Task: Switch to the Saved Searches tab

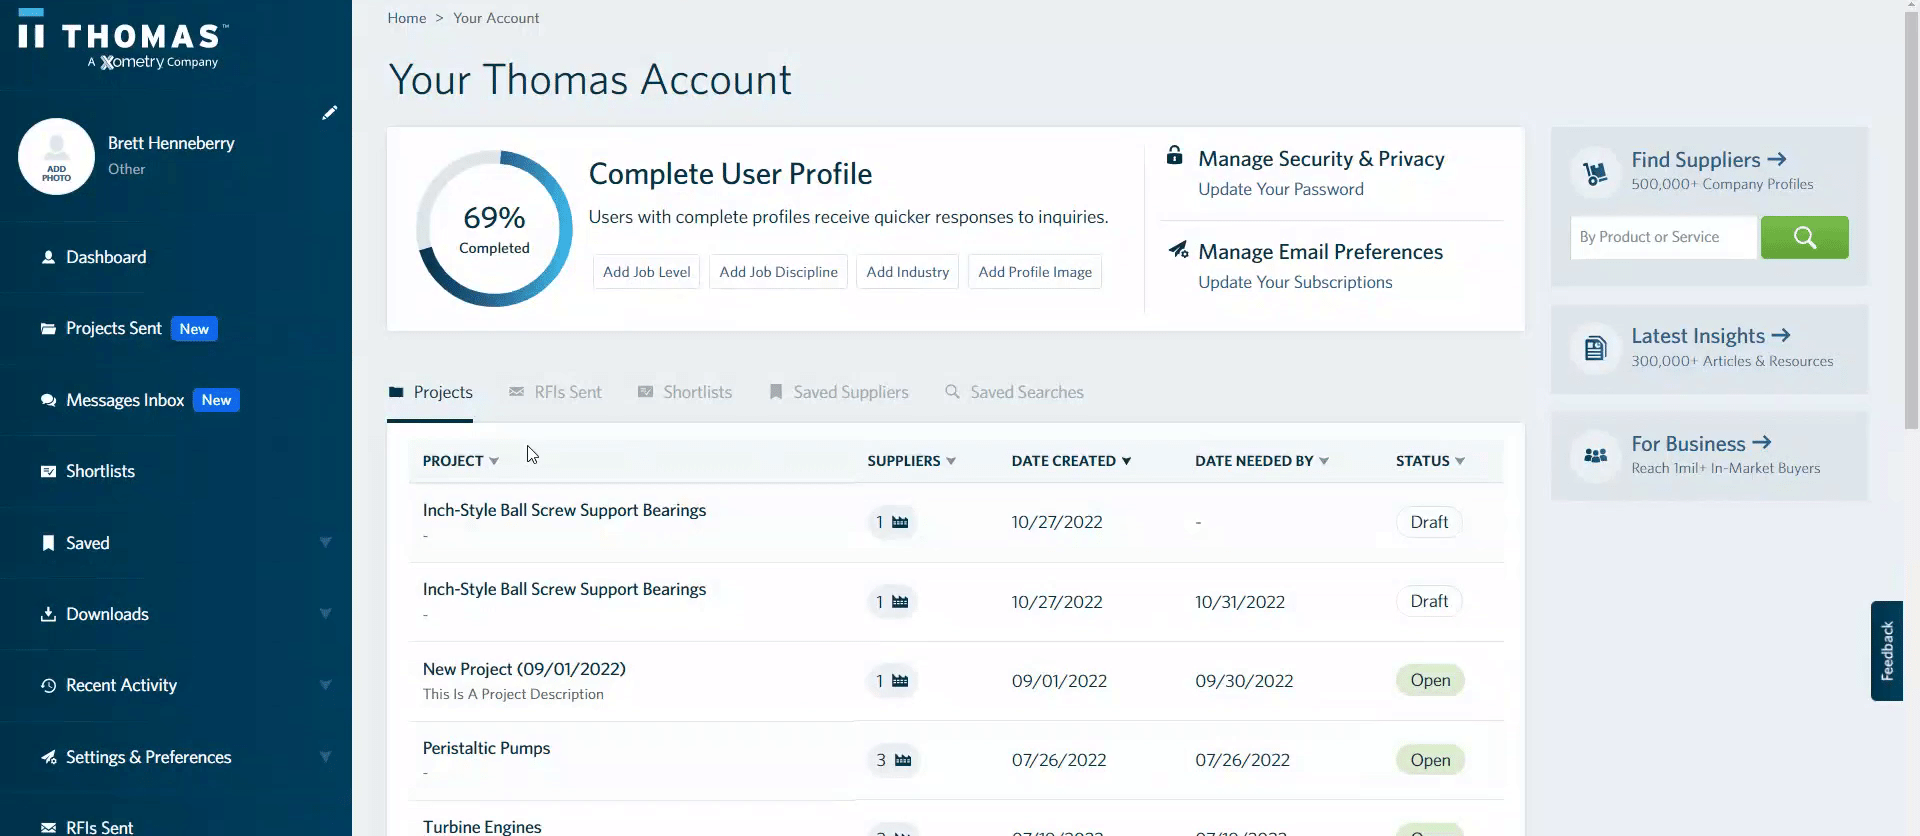Action: pos(1014,392)
